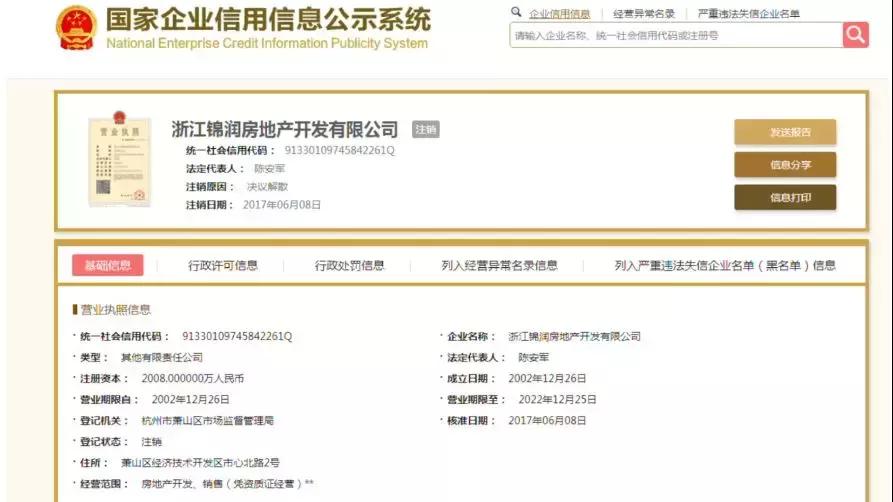Select the 企业信用信息 search category
Screen dimensions: 893x502
click(x=559, y=14)
